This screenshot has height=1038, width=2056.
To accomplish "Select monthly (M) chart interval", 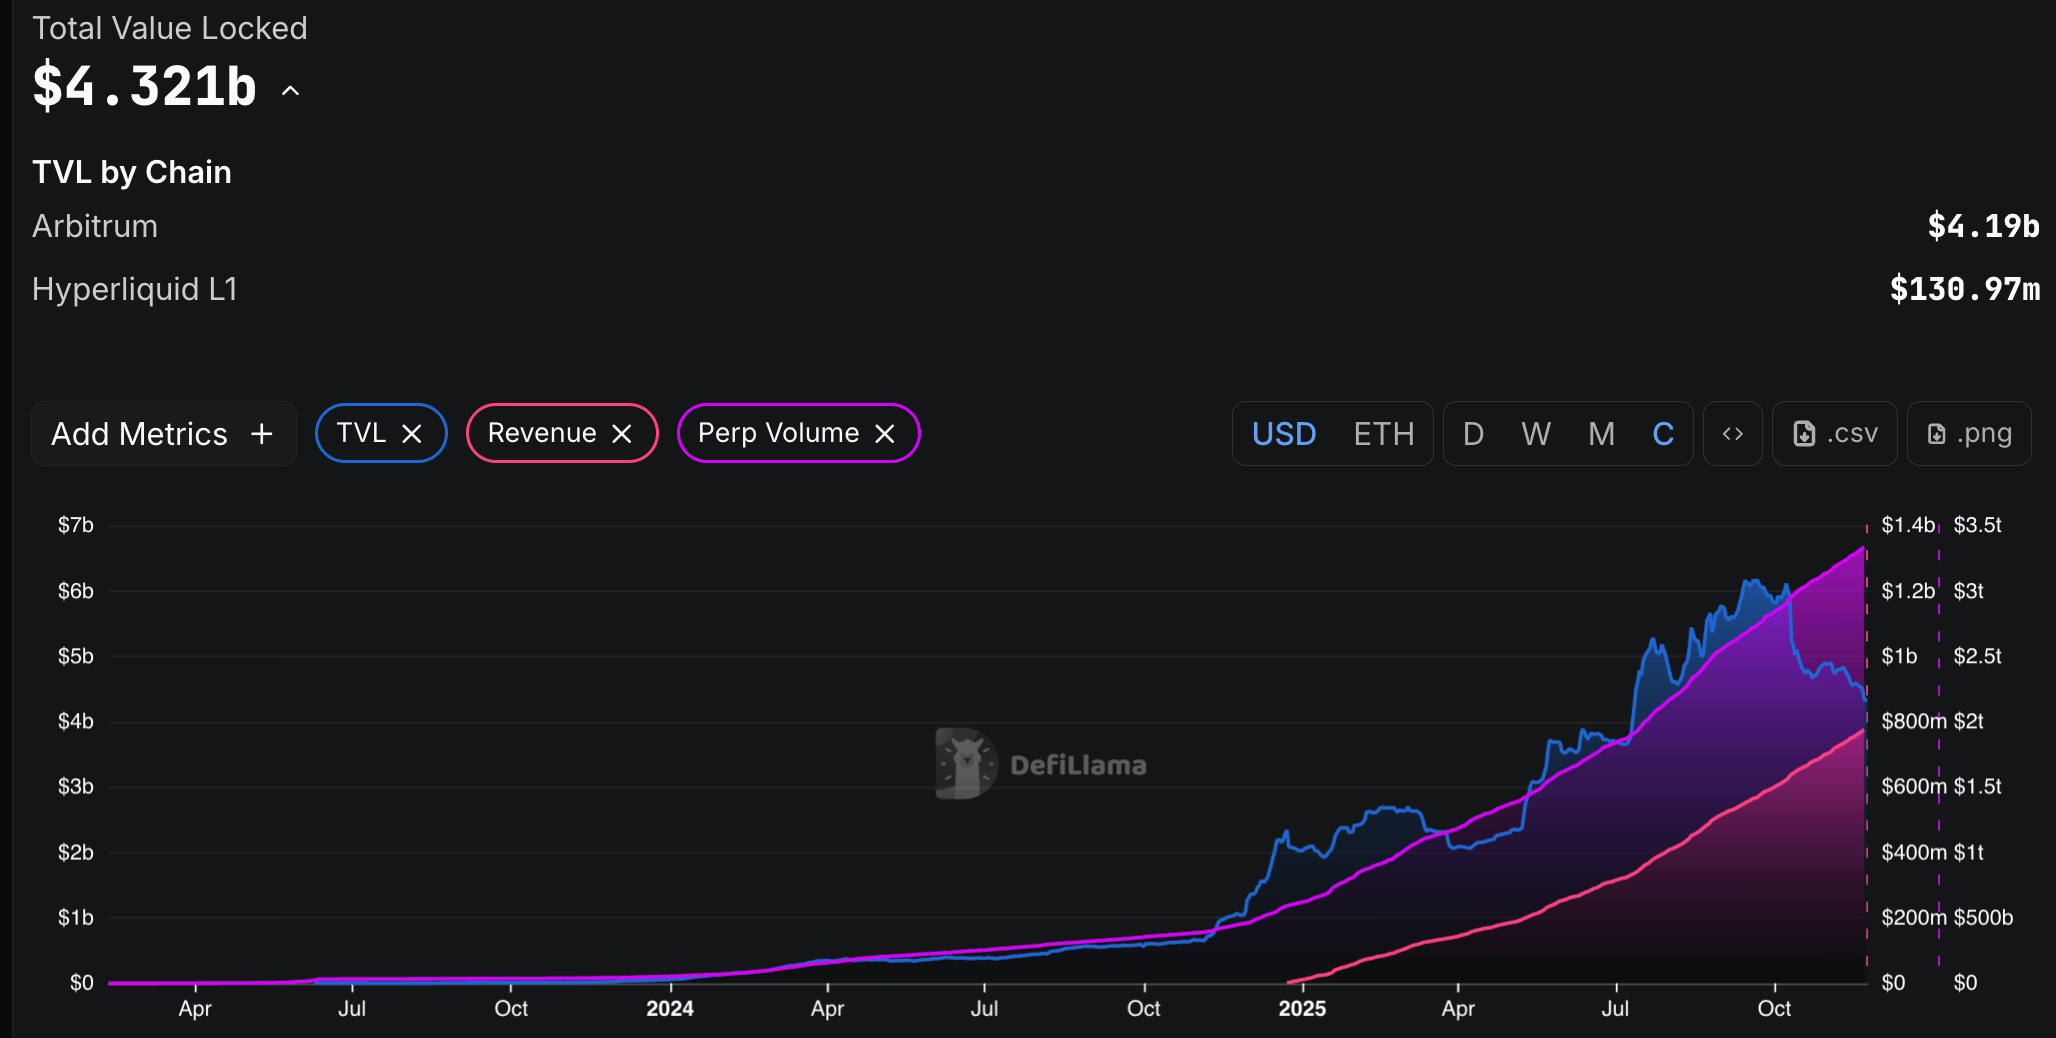I will 1601,434.
